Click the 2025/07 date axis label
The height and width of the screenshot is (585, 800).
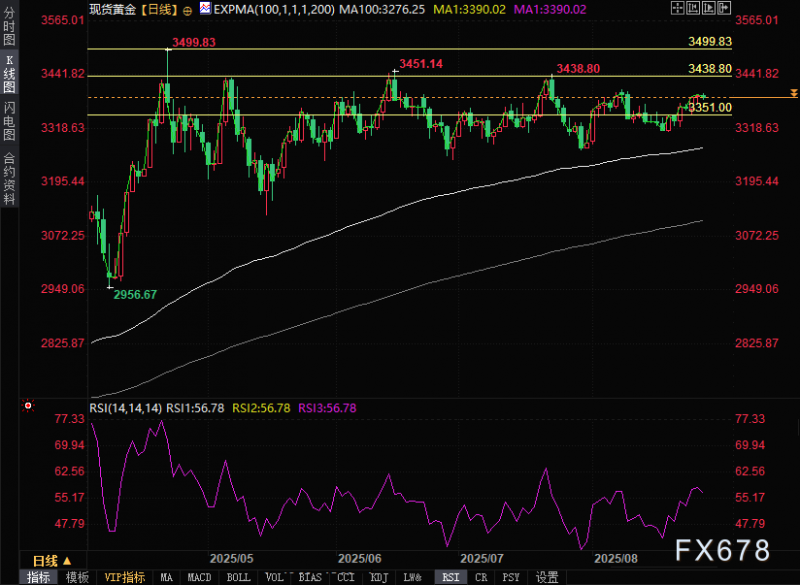pyautogui.click(x=482, y=558)
